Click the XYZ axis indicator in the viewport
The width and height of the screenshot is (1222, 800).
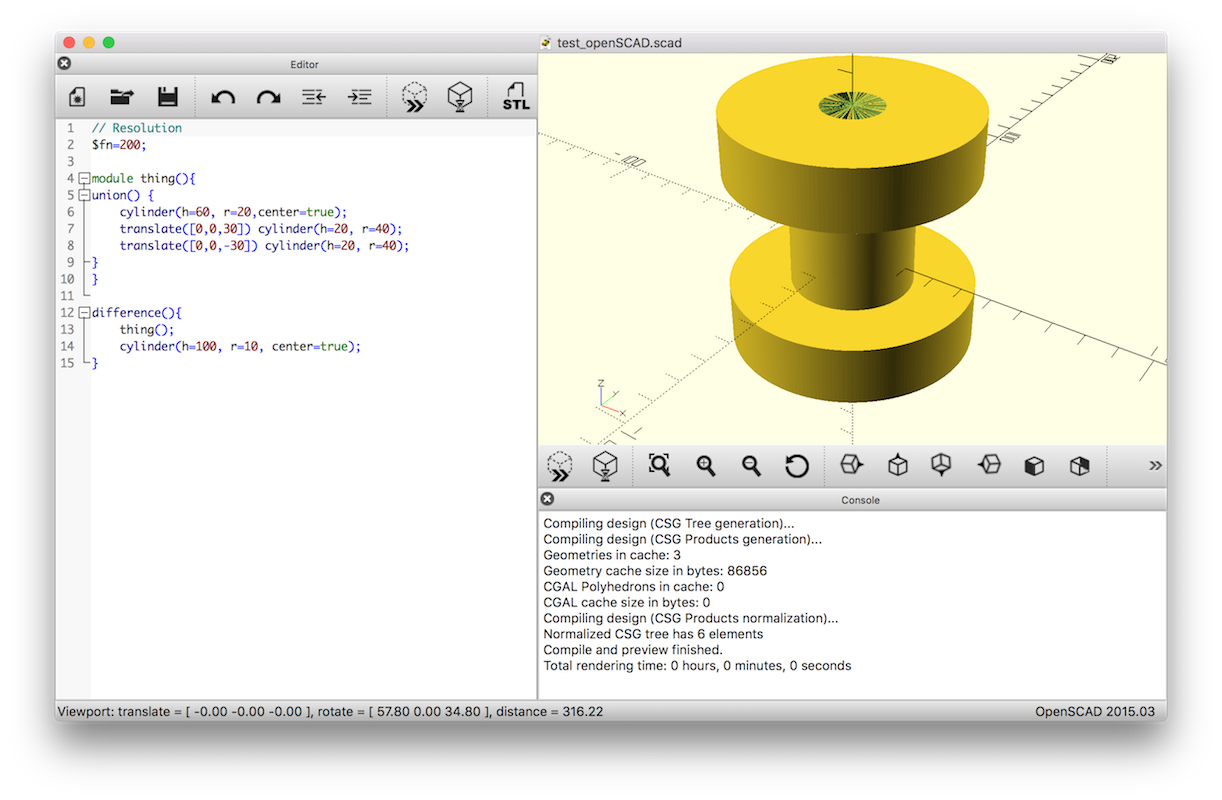(610, 397)
